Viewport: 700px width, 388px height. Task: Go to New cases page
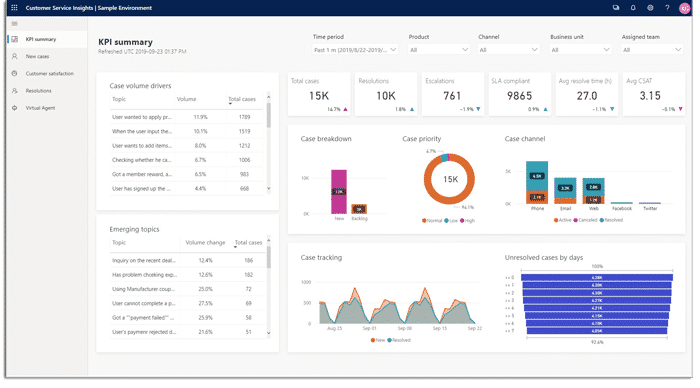pyautogui.click(x=47, y=56)
